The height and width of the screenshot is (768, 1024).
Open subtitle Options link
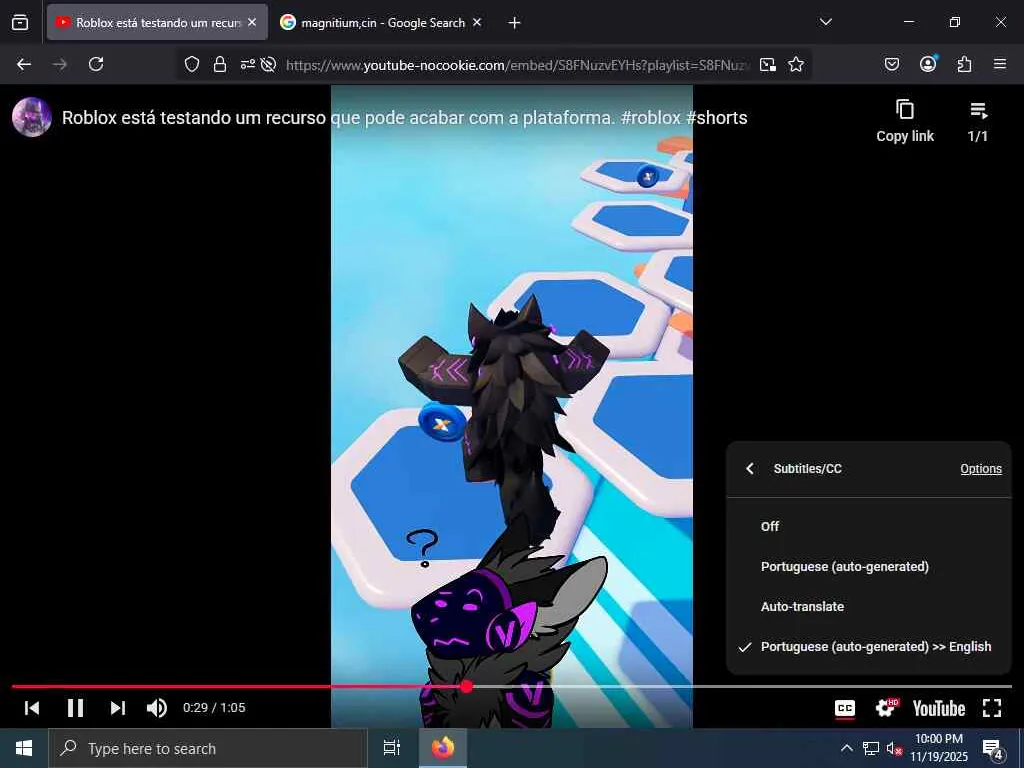(x=981, y=468)
